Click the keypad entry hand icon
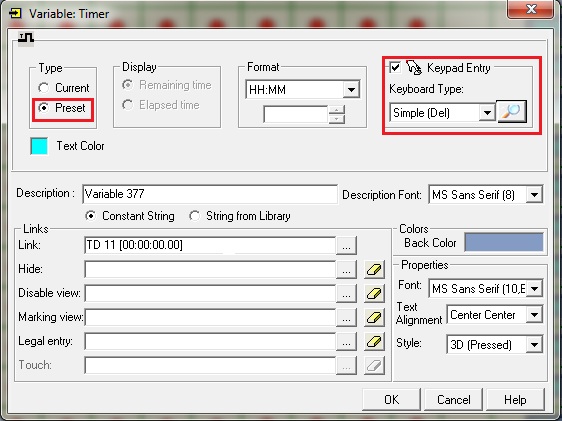The width and height of the screenshot is (562, 421). coord(414,67)
